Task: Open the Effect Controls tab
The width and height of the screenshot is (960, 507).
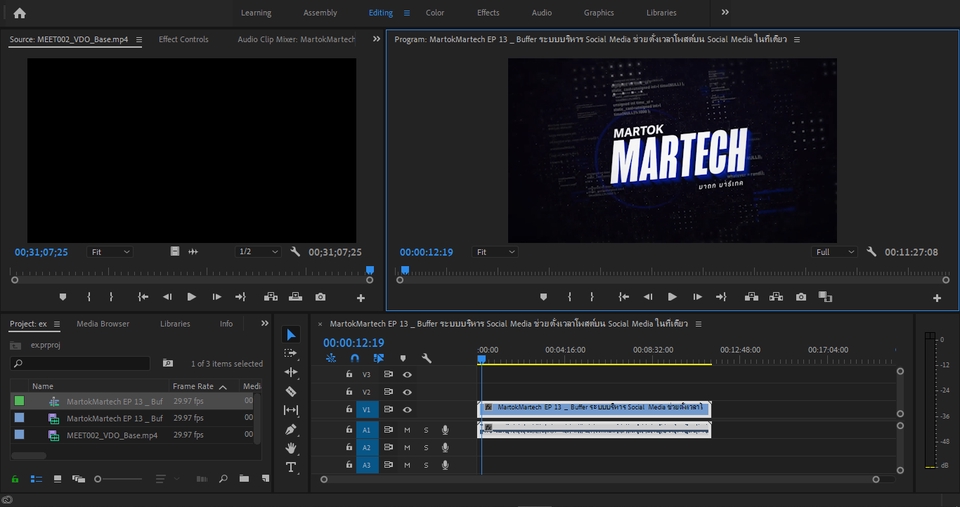Action: click(184, 39)
